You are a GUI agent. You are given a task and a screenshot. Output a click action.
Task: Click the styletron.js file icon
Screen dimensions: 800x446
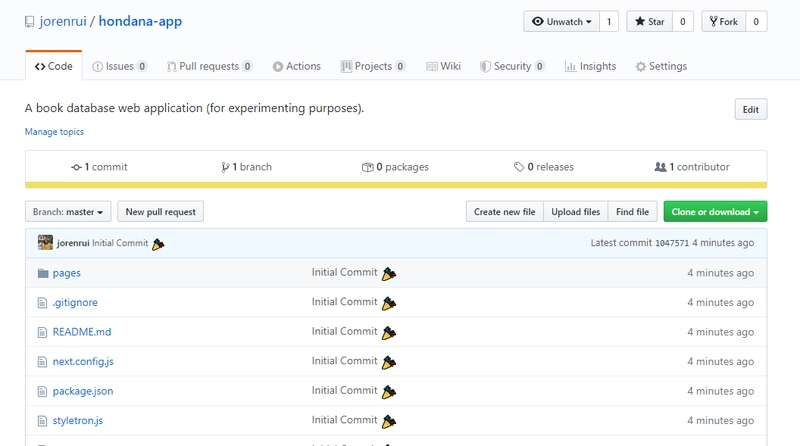click(42, 421)
